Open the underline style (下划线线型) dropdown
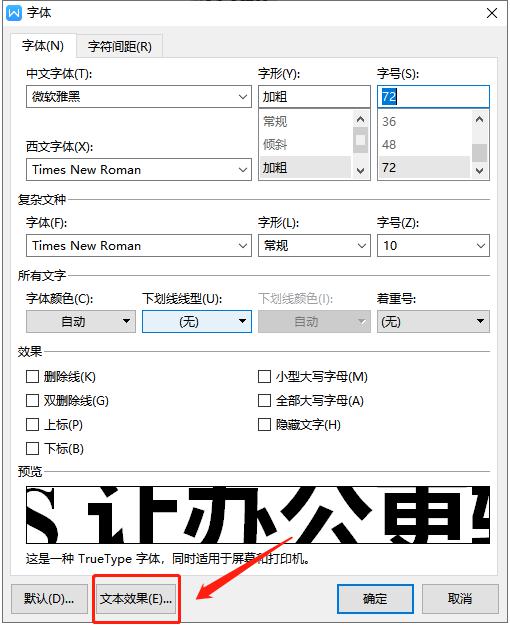510x625 pixels. coord(197,321)
